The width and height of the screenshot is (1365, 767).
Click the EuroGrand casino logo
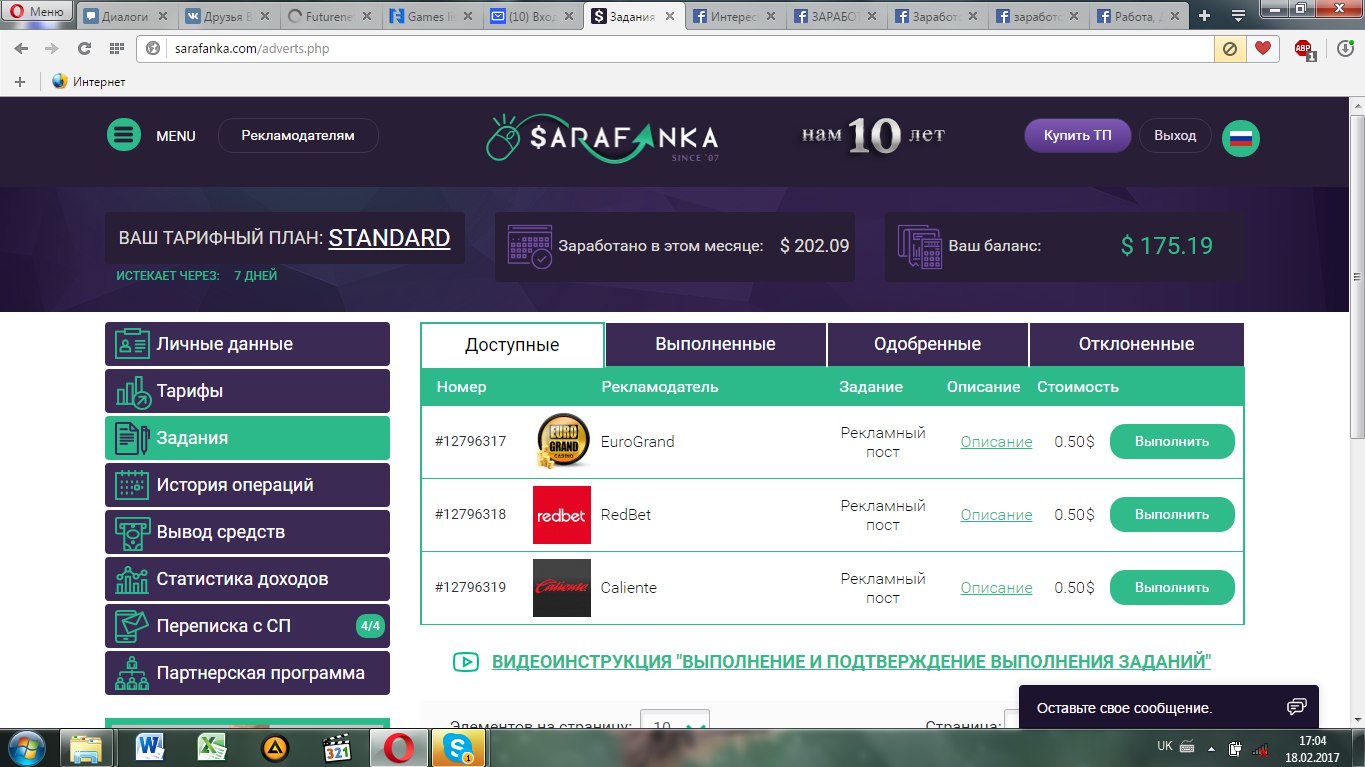click(562, 442)
